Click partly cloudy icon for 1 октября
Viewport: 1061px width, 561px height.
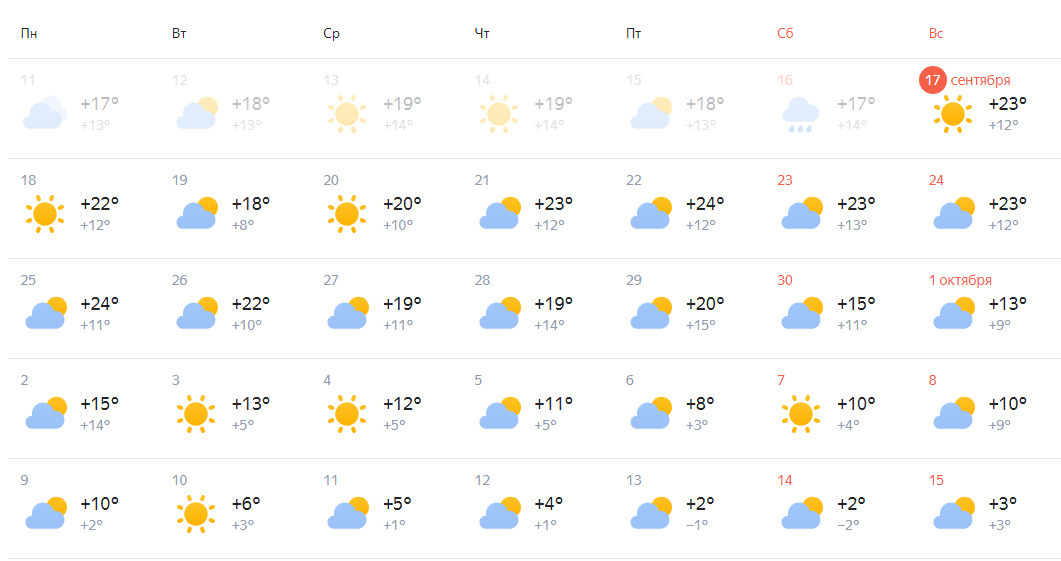tap(954, 313)
